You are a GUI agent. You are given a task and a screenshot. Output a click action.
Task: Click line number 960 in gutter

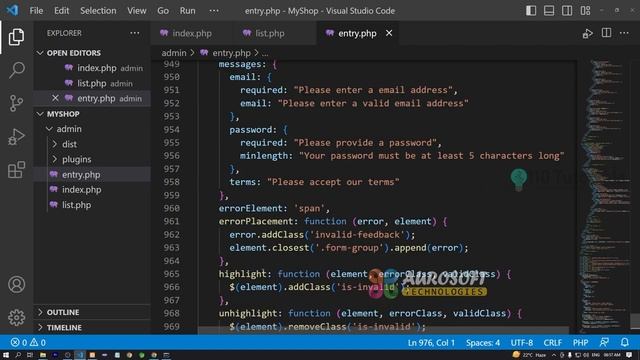pyautogui.click(x=171, y=208)
